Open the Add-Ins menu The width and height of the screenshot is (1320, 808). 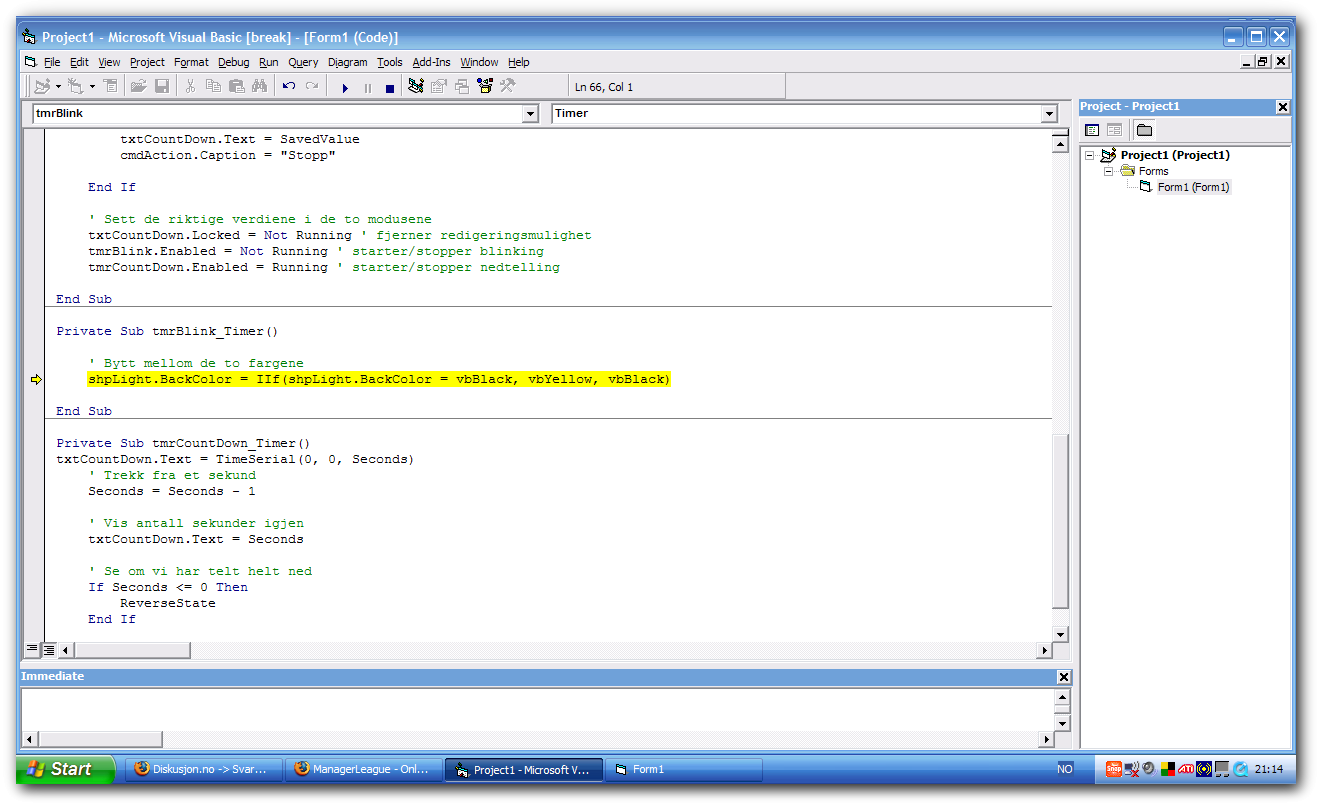pyautogui.click(x=431, y=62)
